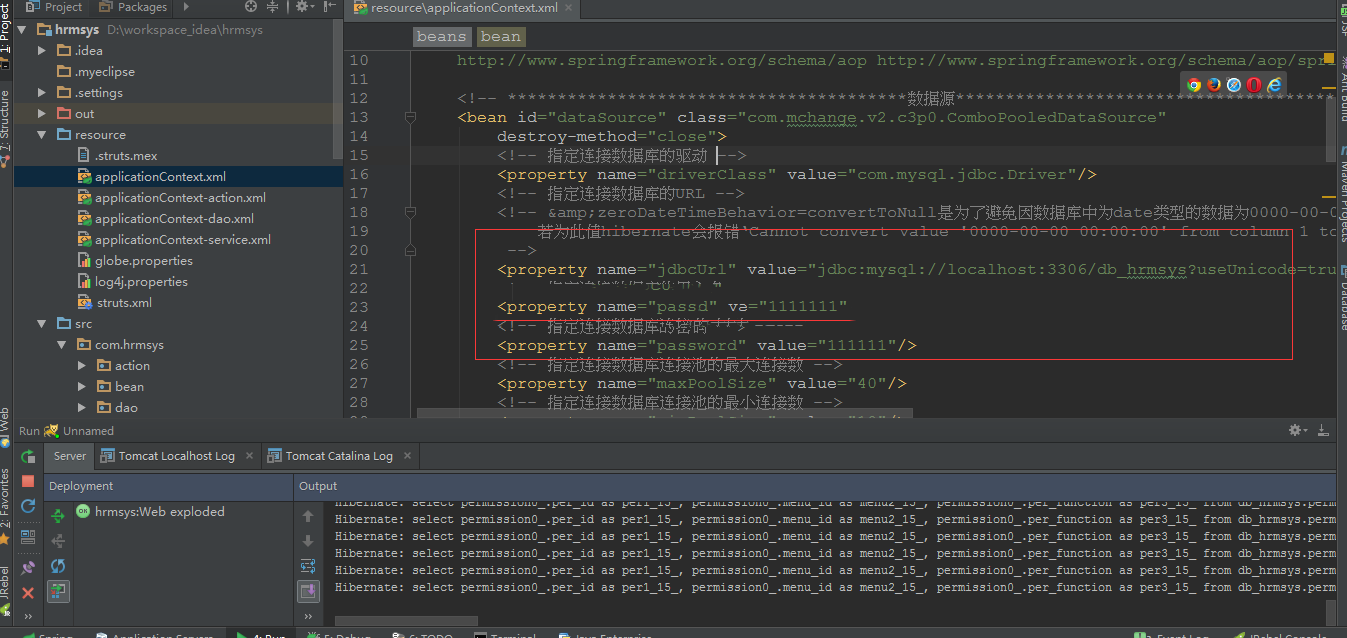
Task: Switch to Packages view tab
Action: tap(134, 7)
